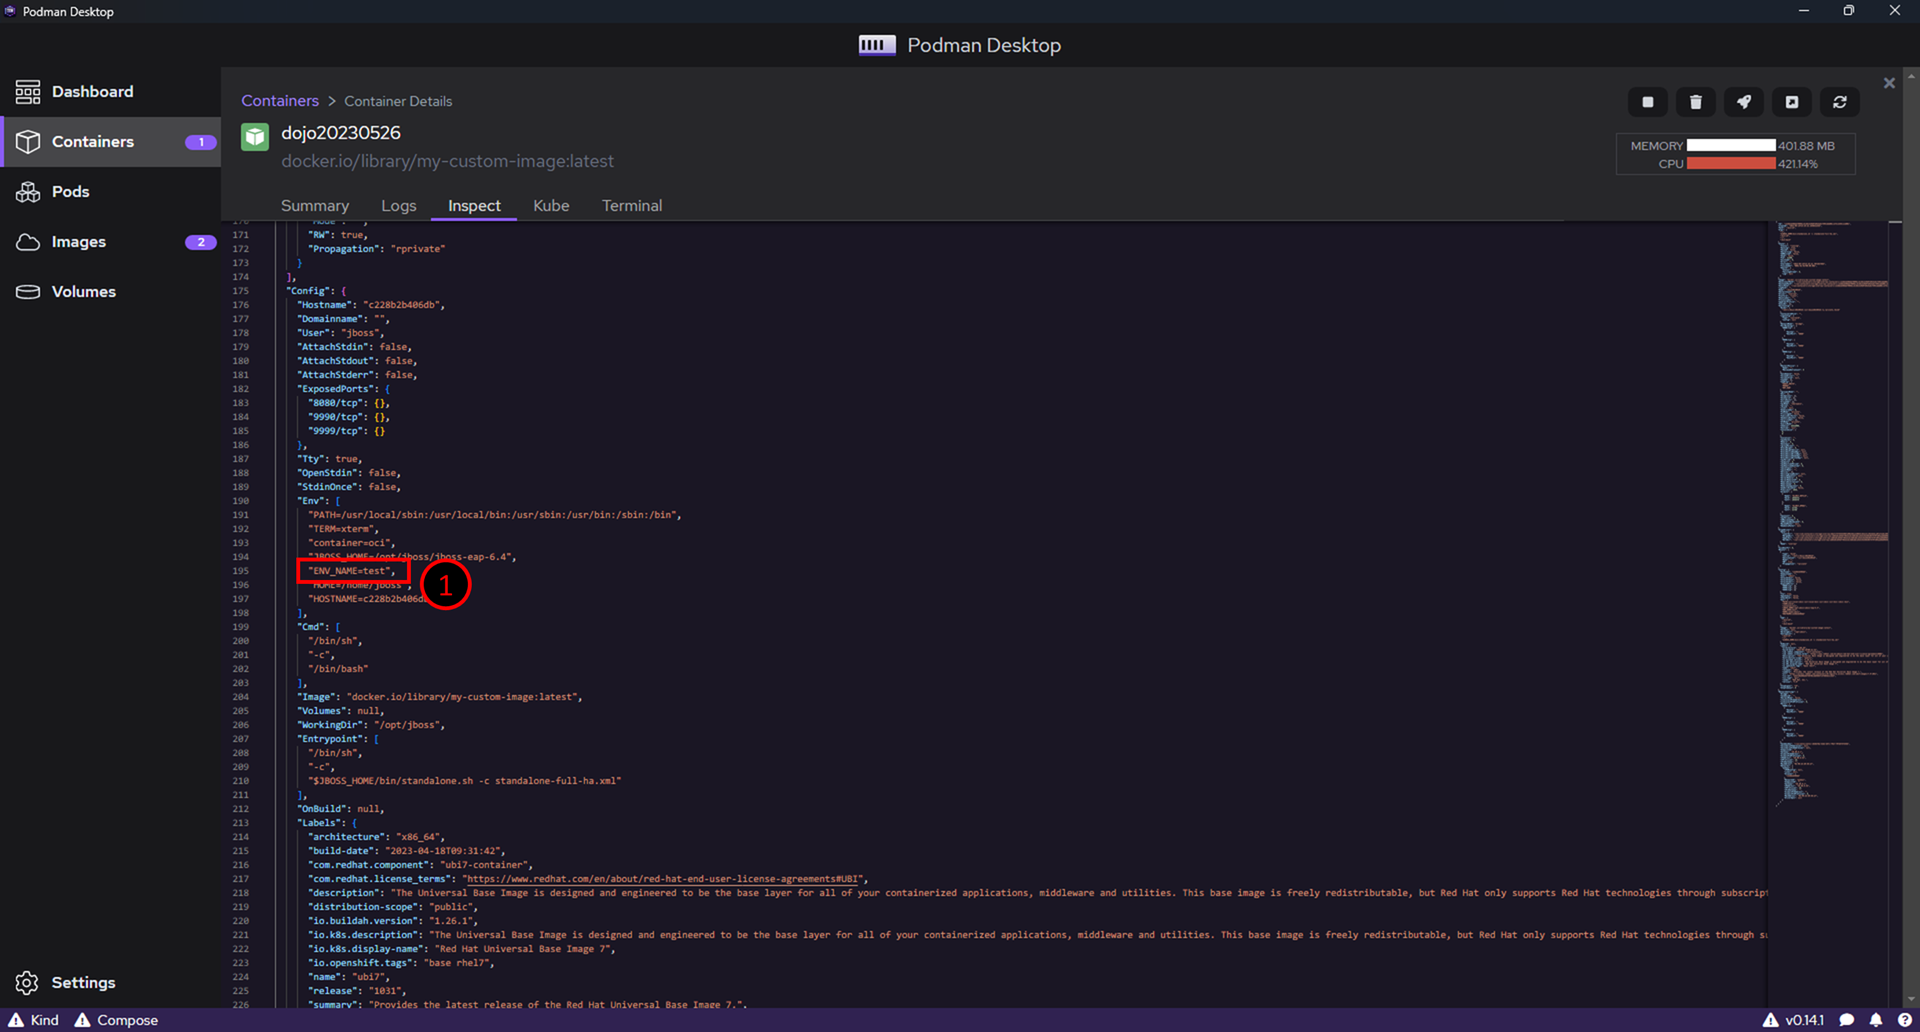The height and width of the screenshot is (1032, 1920).
Task: Close the container details panel
Action: (1889, 83)
